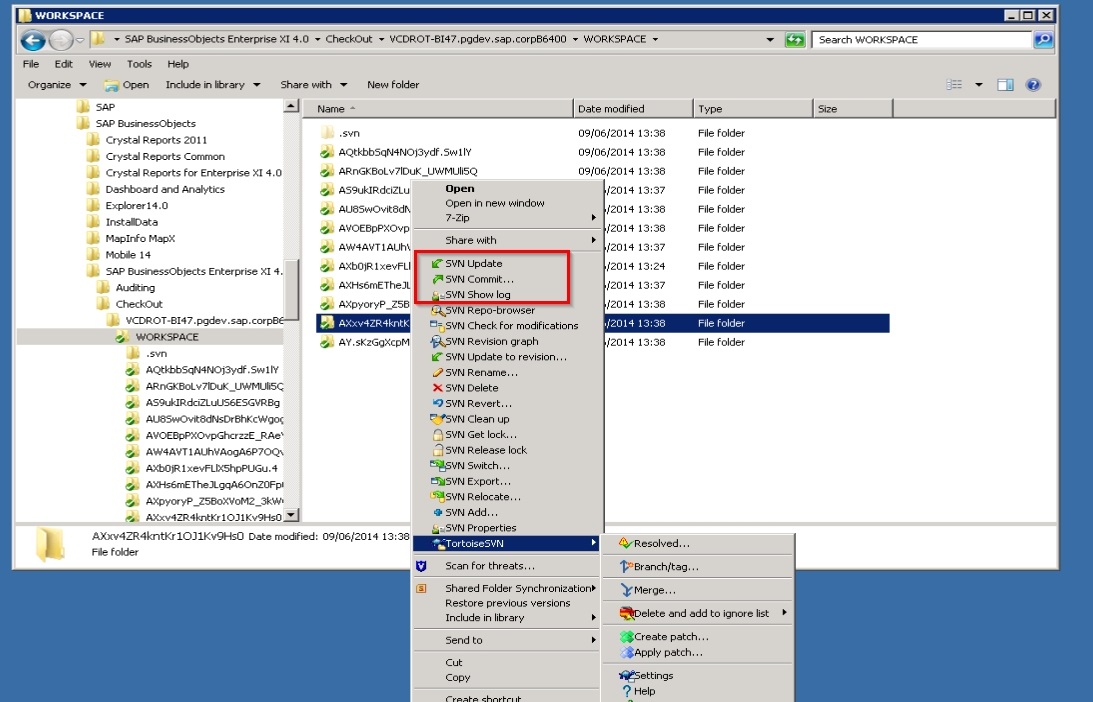Click the SVN Revert arrow icon
This screenshot has width=1093, height=702.
(437, 403)
